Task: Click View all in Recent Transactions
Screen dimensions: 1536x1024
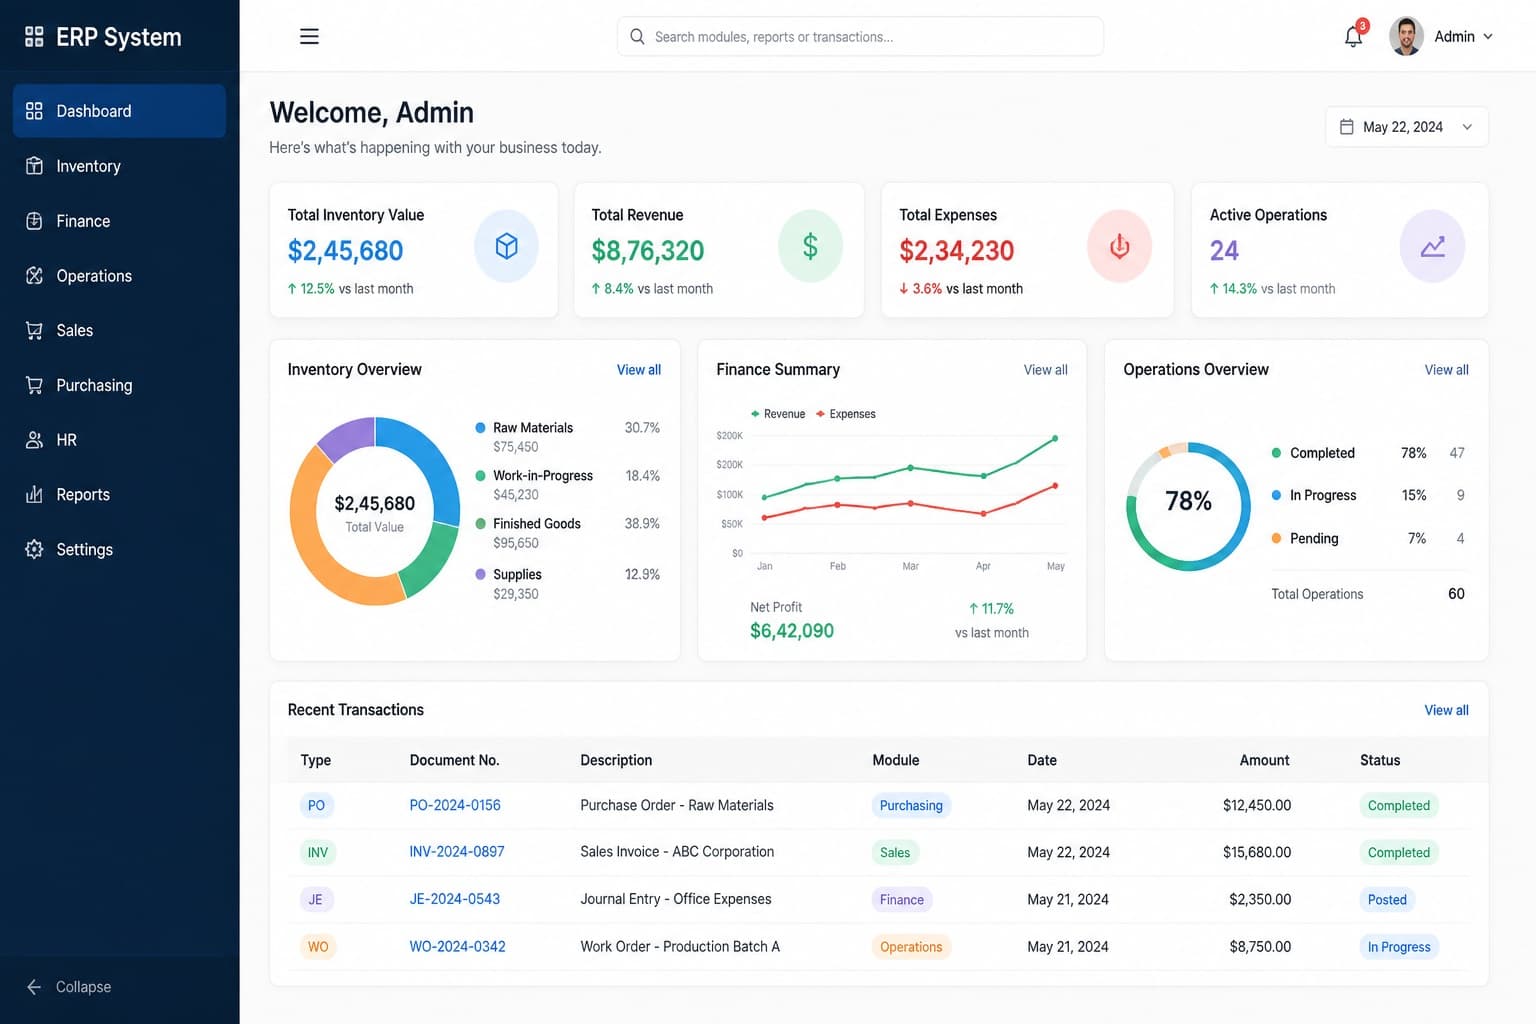Action: 1446,710
